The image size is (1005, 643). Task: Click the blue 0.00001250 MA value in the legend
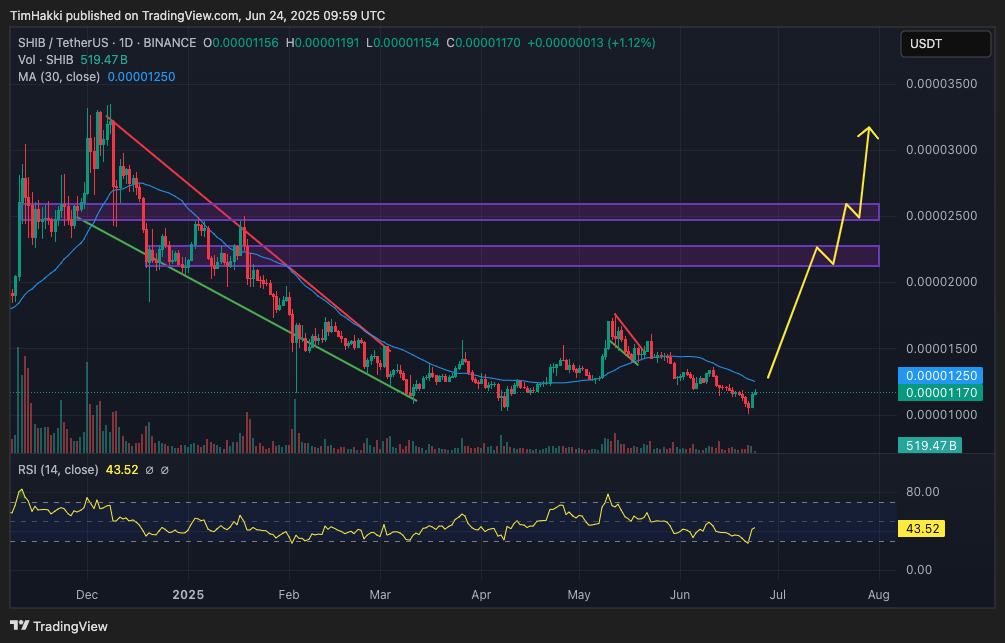pyautogui.click(x=141, y=76)
